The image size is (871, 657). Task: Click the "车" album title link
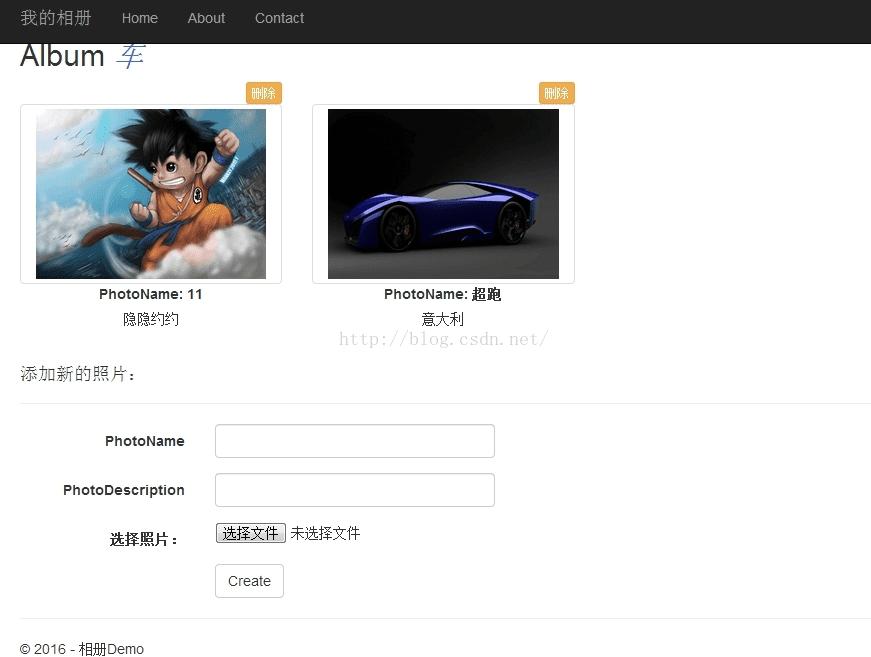pos(130,56)
